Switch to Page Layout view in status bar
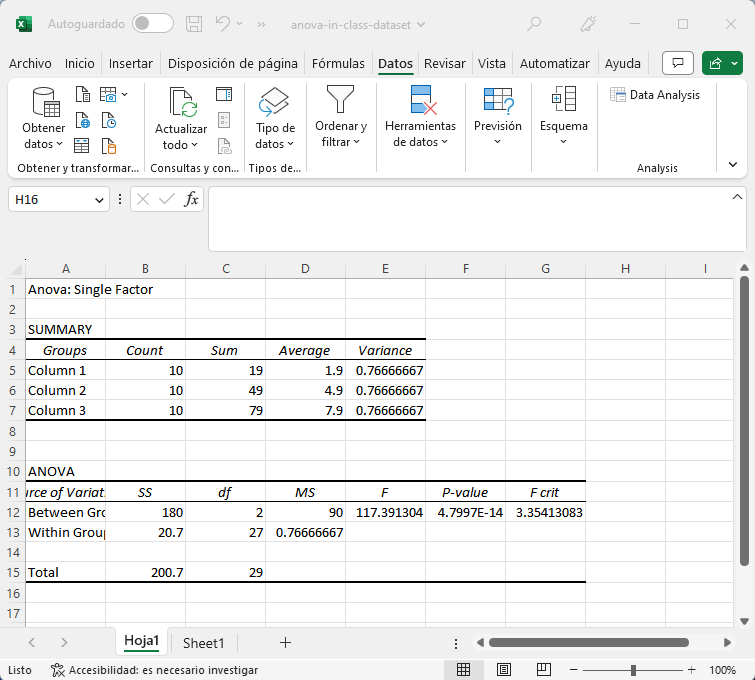The height and width of the screenshot is (680, 755). [504, 670]
